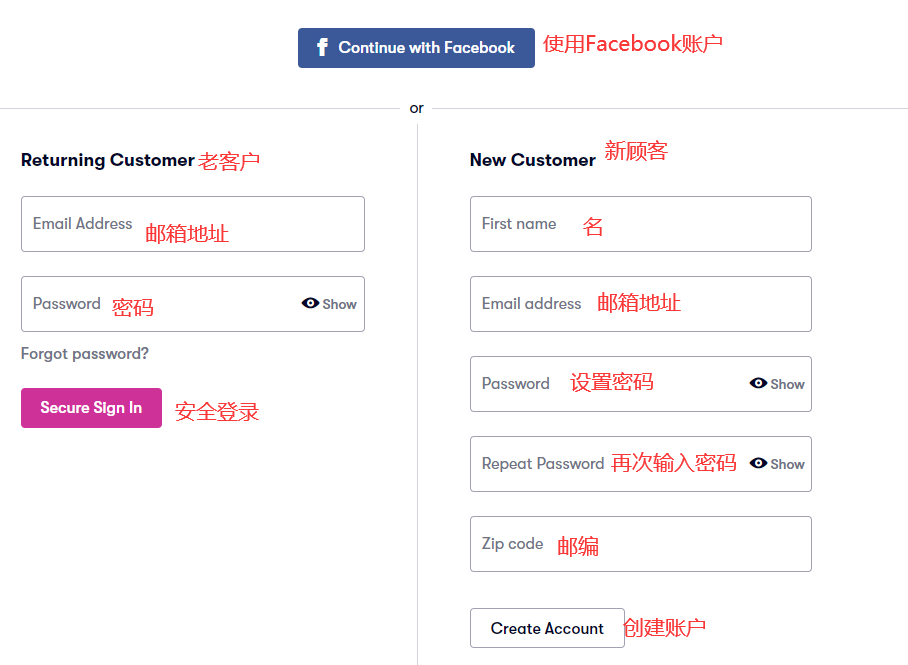Focus the Zip code input field
908x665 pixels.
[640, 544]
